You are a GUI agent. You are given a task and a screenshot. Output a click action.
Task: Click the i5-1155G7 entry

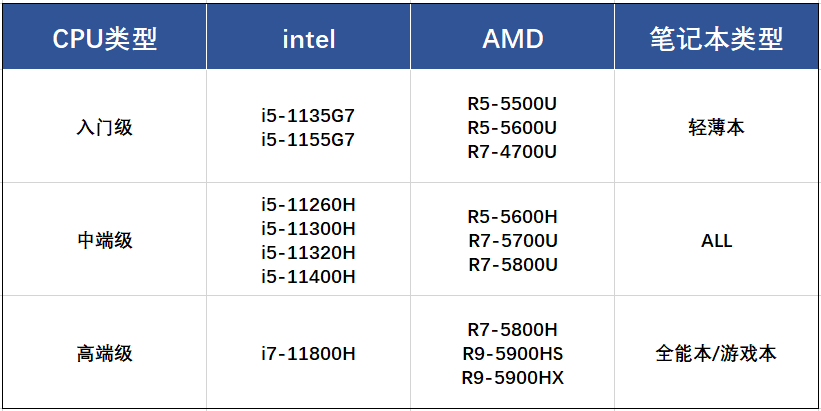coord(308,140)
